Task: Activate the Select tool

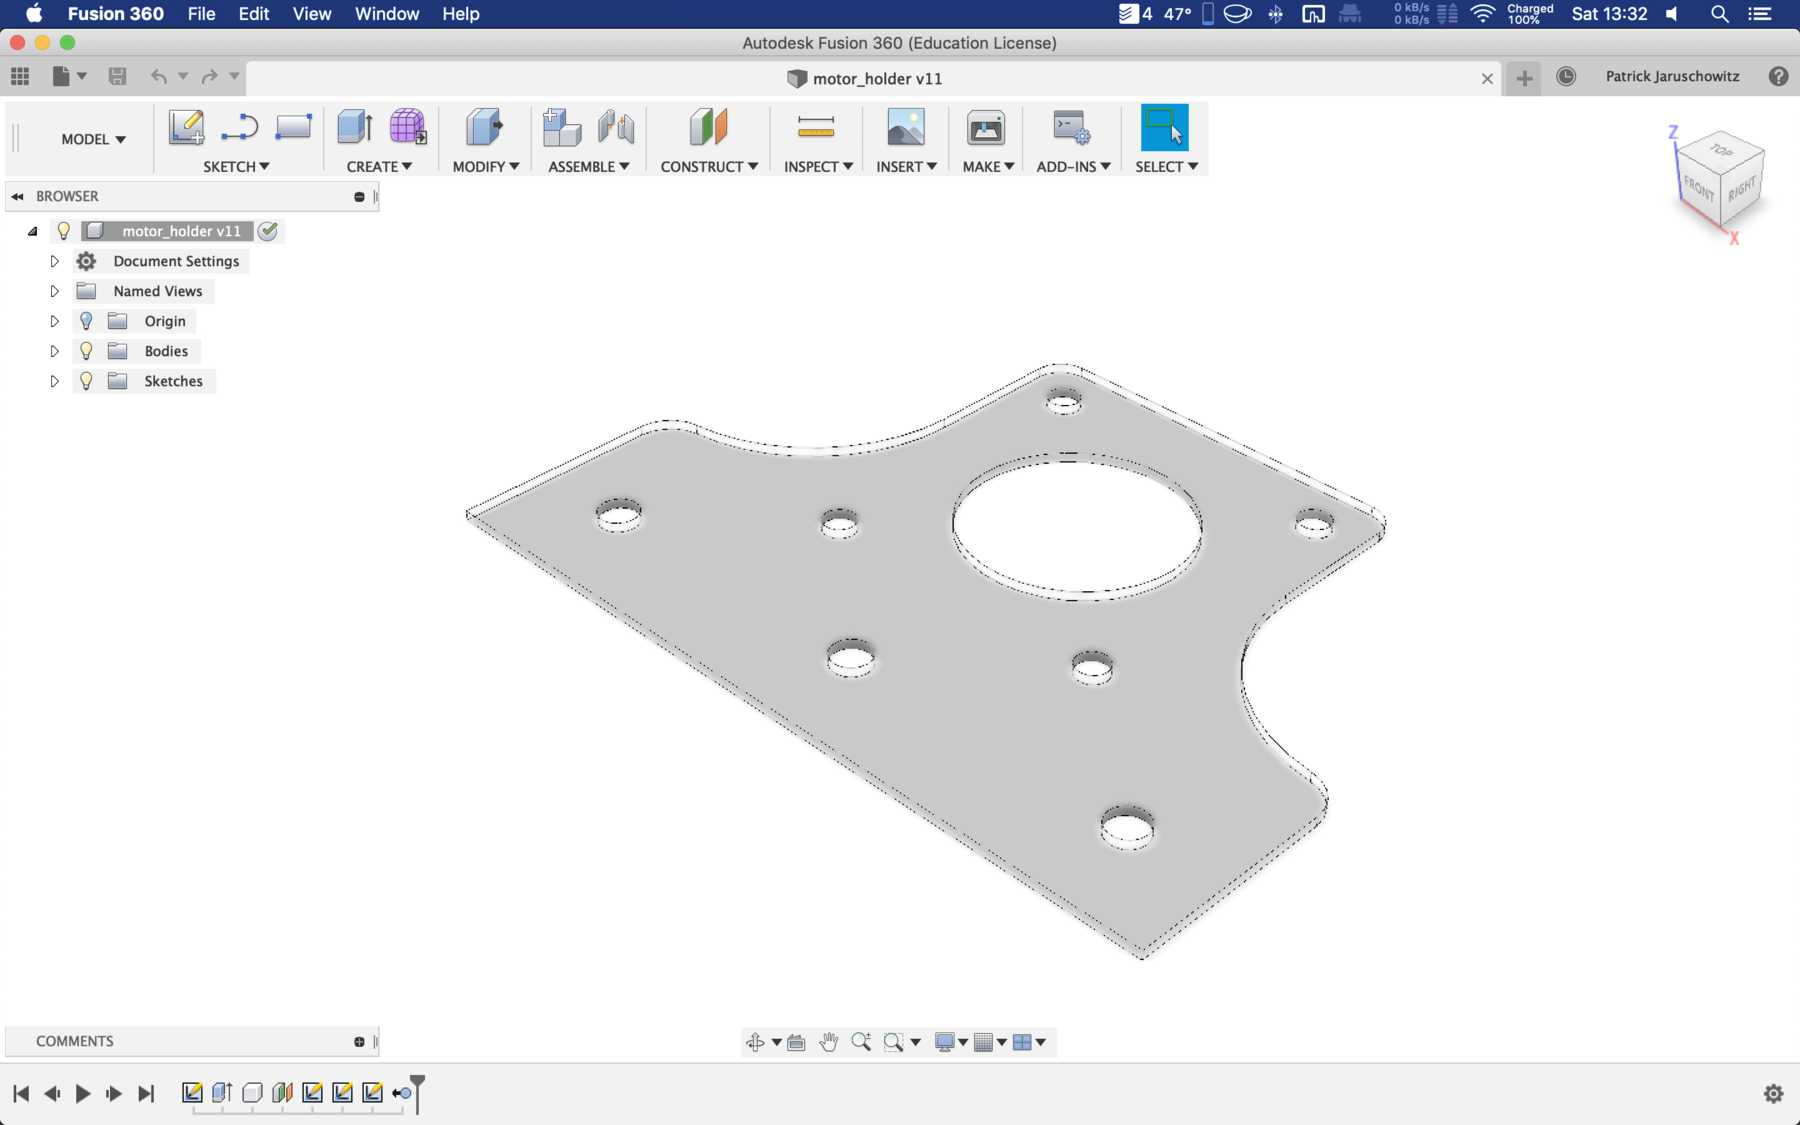Action: [1165, 128]
